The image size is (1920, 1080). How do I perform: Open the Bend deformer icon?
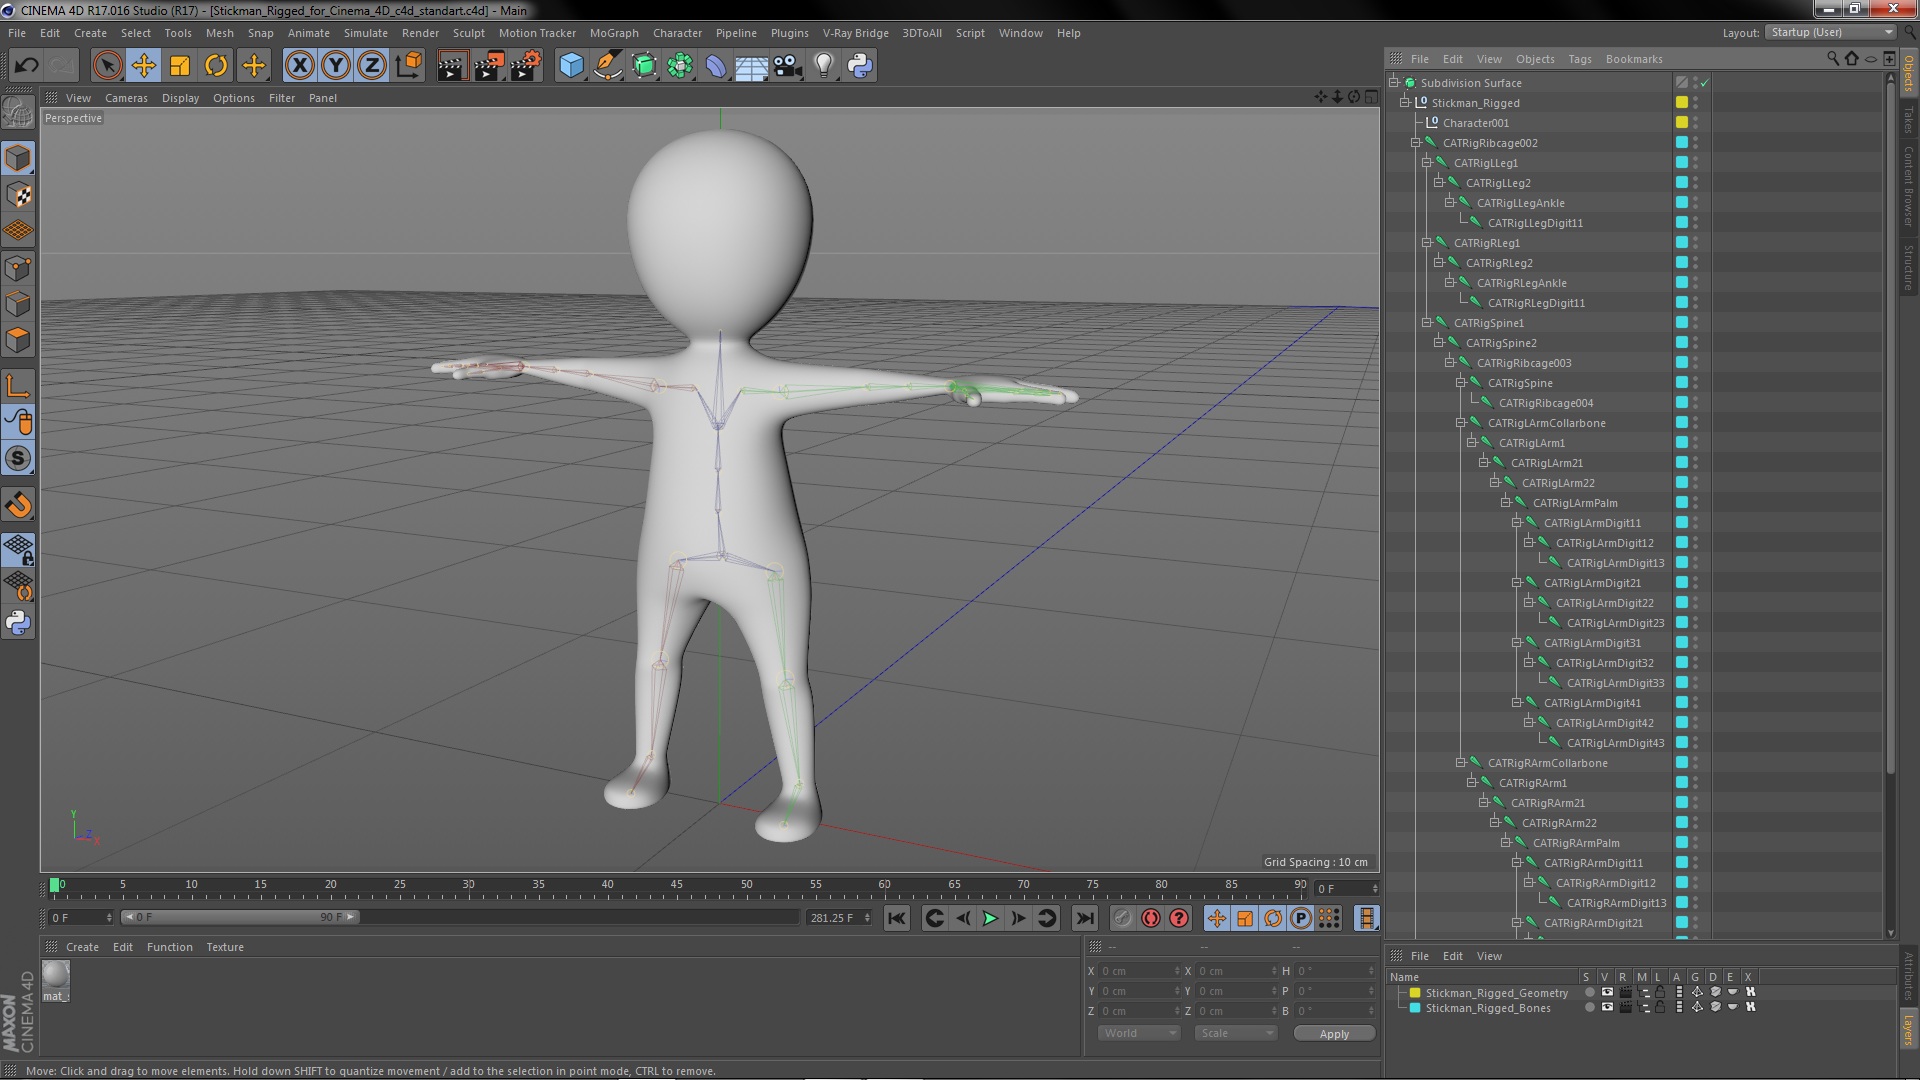pyautogui.click(x=716, y=66)
